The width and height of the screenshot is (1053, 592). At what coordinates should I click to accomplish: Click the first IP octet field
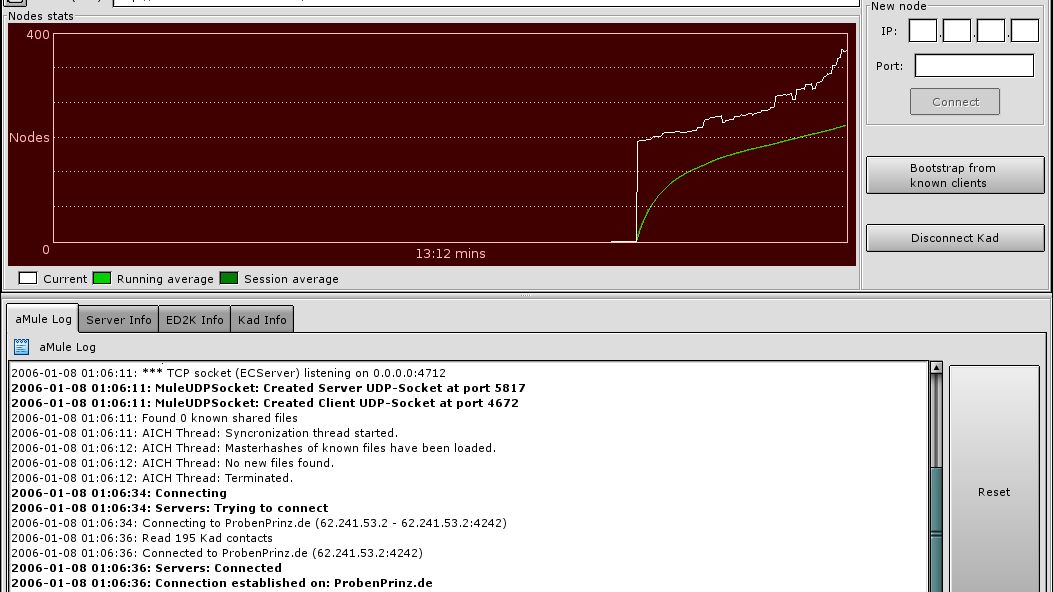[923, 31]
